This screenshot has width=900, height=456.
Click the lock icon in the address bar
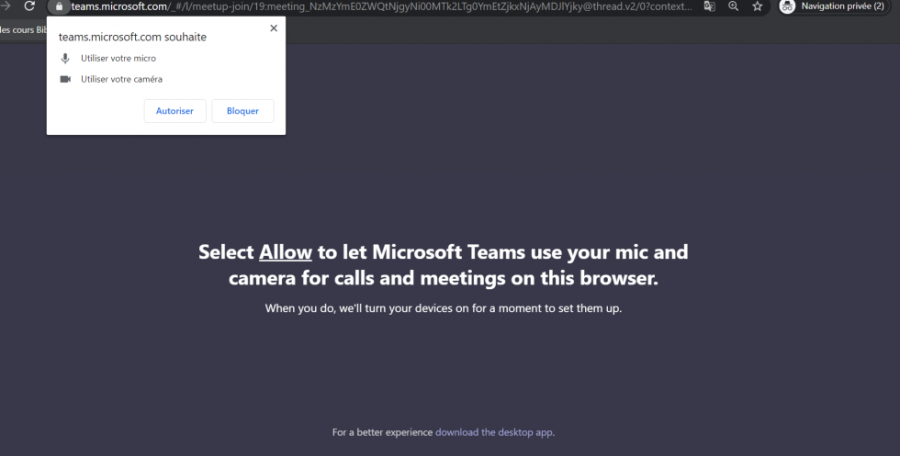[59, 7]
